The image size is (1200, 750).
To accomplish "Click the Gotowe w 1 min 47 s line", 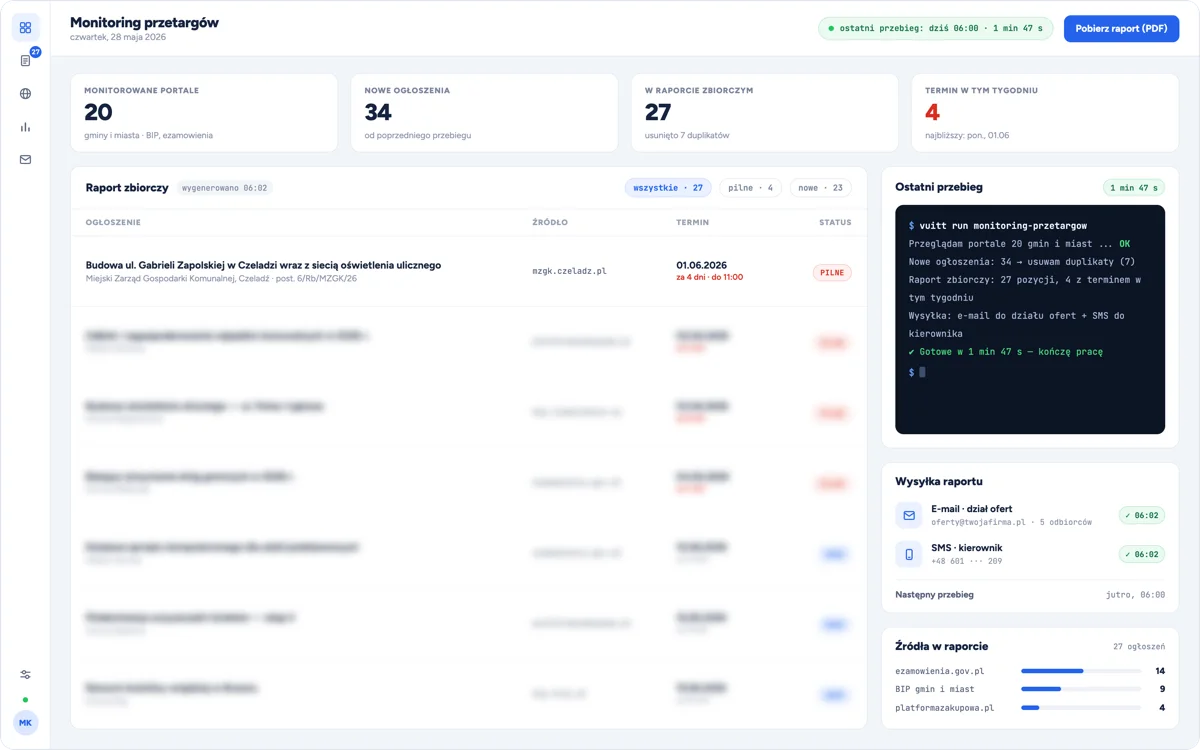I will (x=1006, y=352).
